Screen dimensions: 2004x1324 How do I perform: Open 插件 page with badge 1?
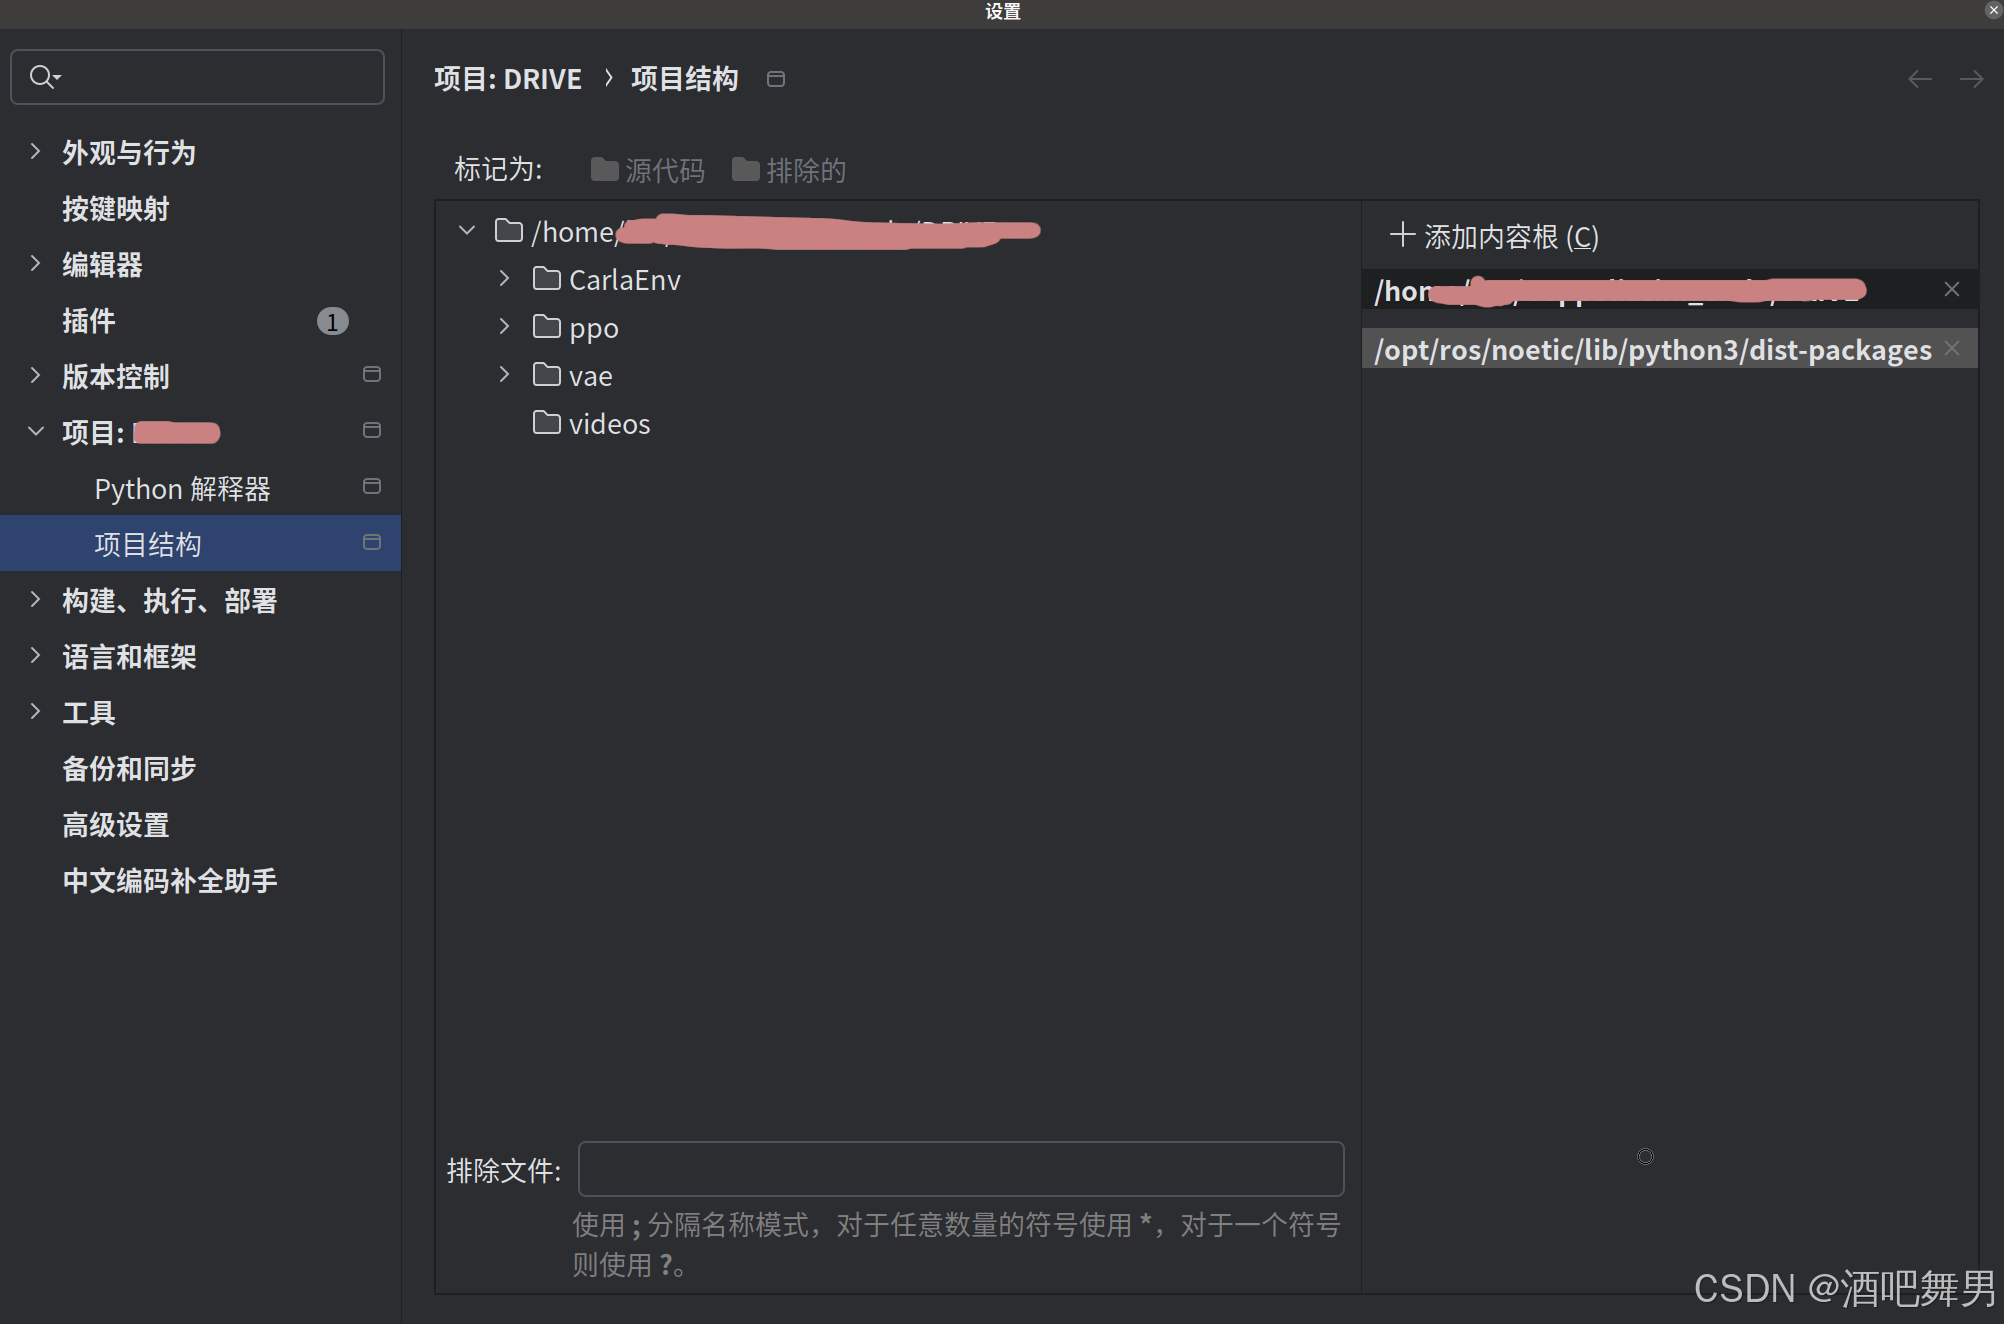pyautogui.click(x=88, y=320)
